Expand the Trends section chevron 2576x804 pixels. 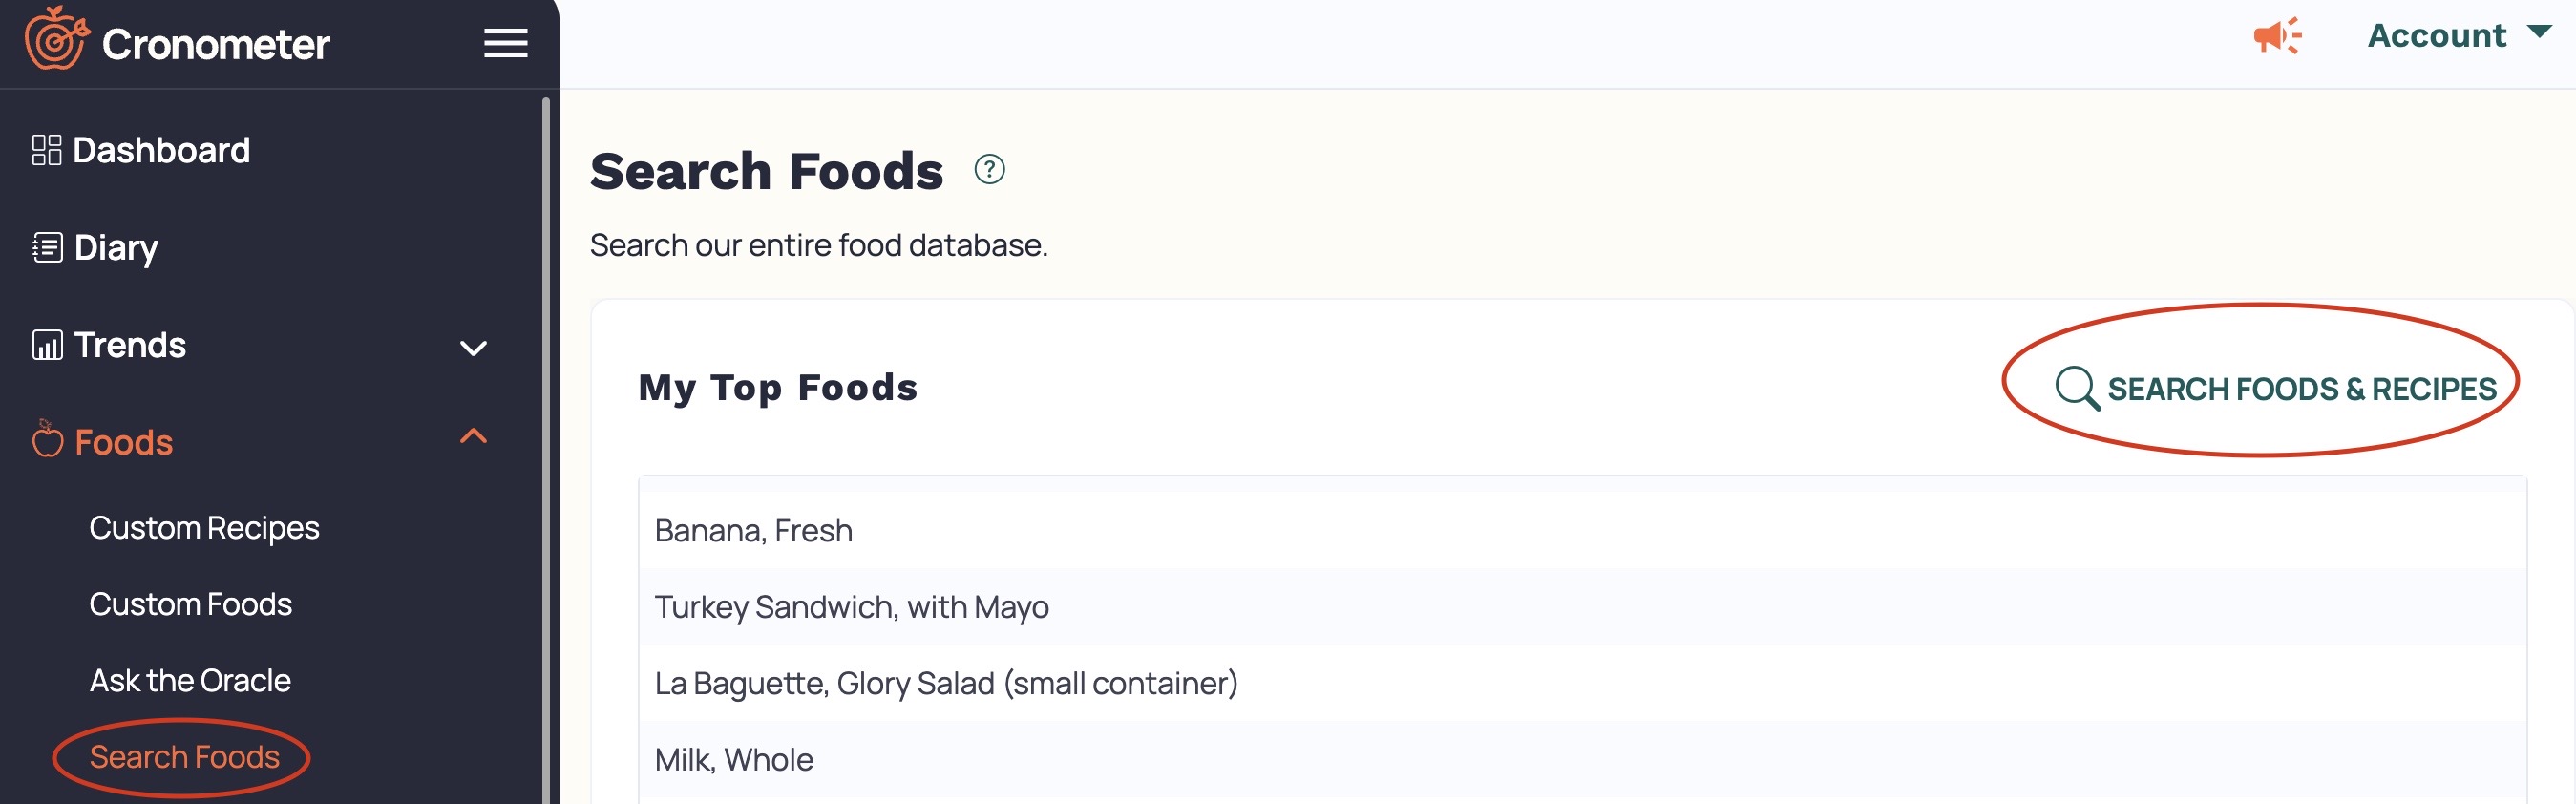tap(474, 348)
